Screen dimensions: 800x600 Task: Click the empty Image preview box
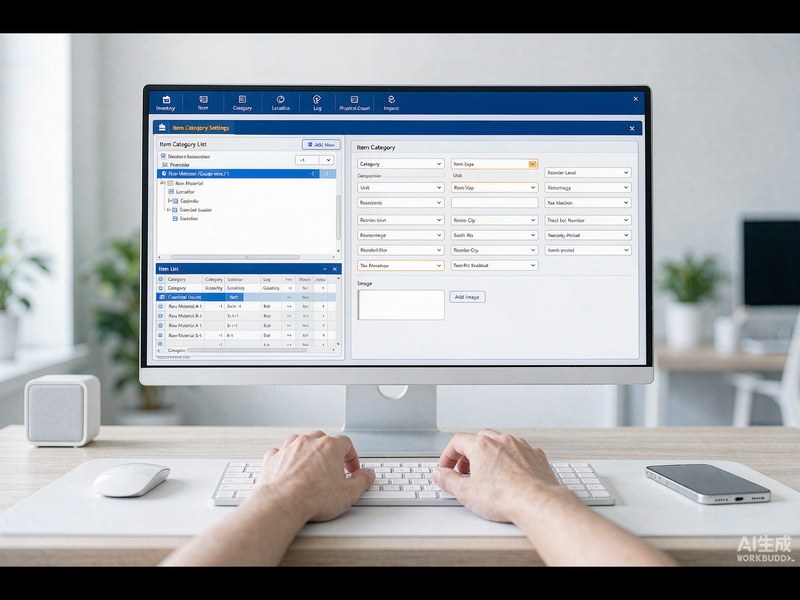tap(401, 305)
